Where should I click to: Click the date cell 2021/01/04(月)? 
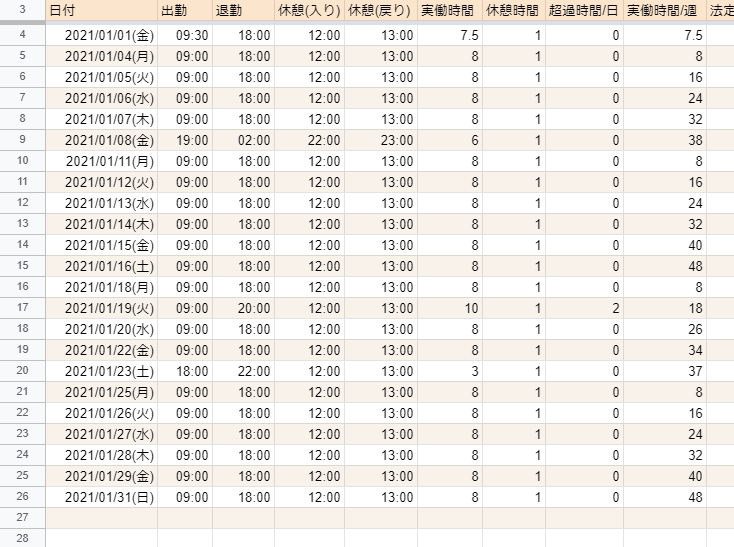click(101, 56)
